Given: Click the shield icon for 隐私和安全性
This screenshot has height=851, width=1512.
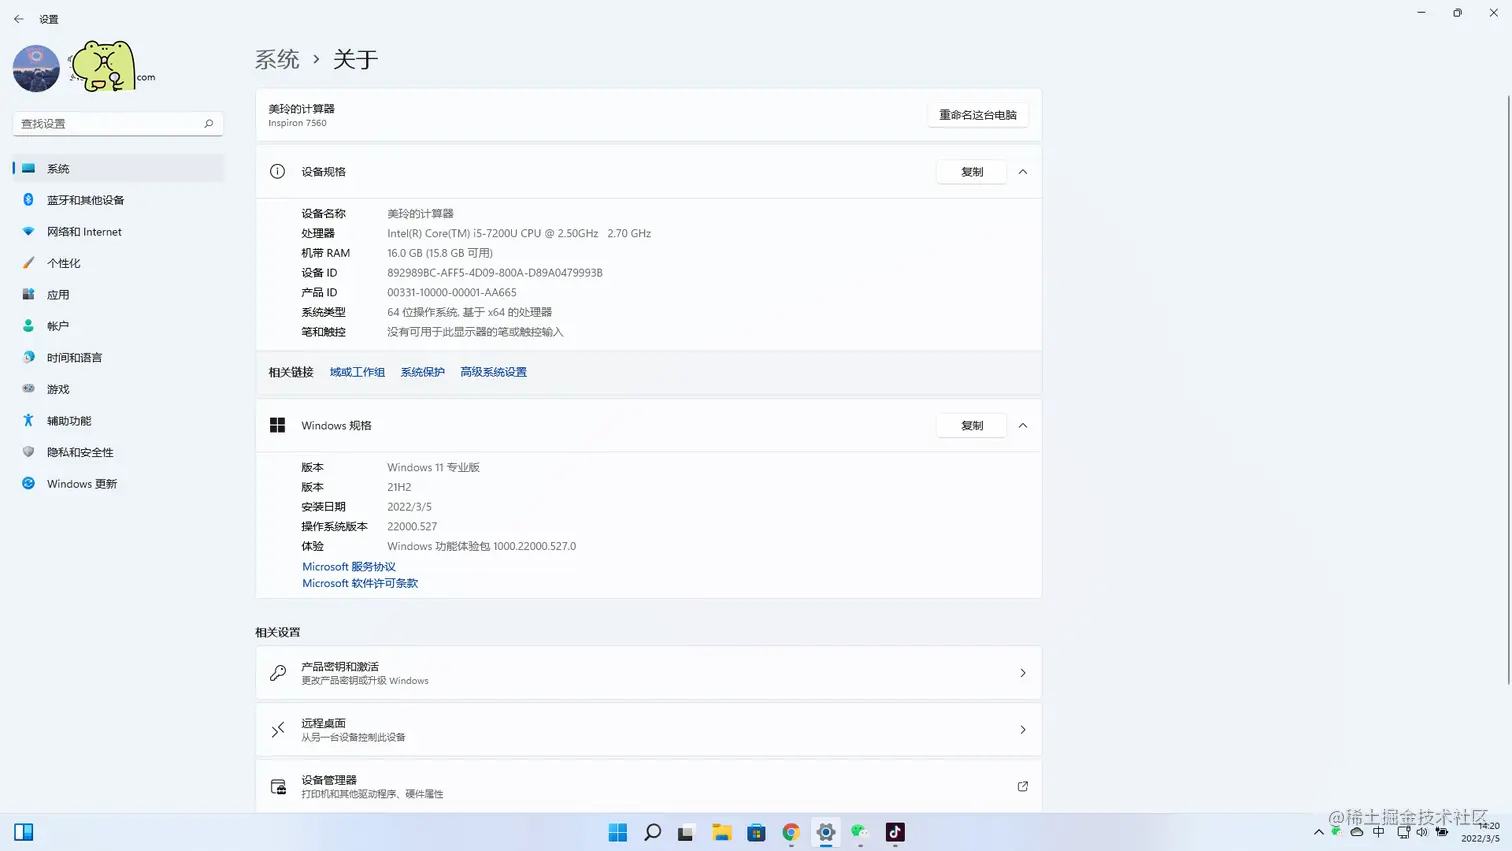Looking at the screenshot, I should (28, 452).
